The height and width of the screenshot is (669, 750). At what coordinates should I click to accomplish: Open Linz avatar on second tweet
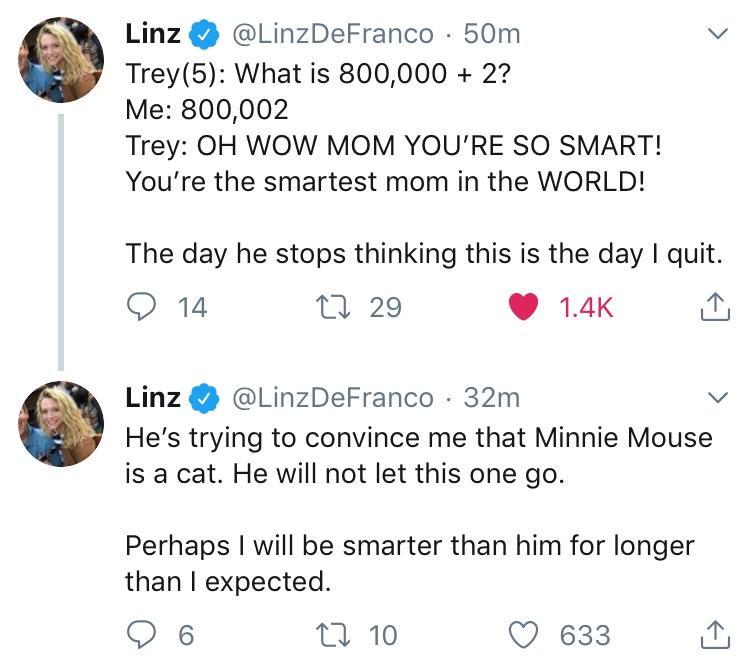(62, 425)
